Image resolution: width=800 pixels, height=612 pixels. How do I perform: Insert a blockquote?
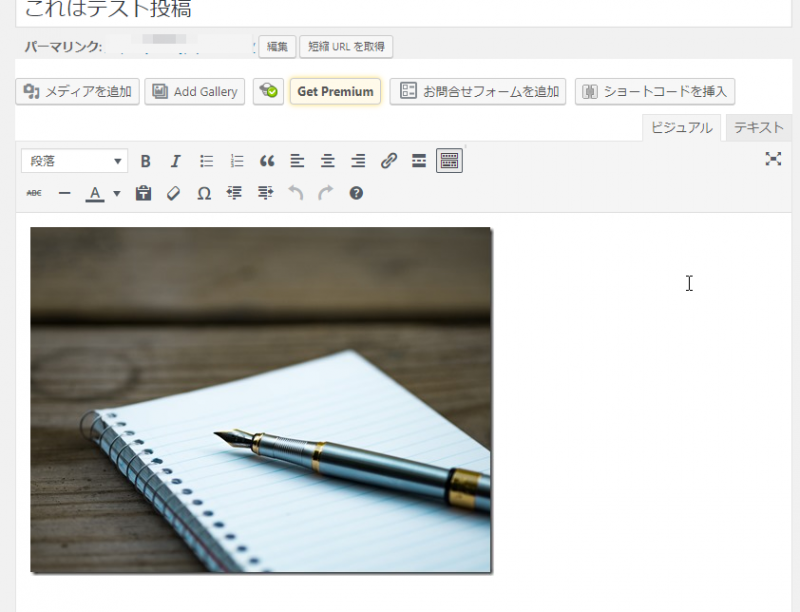(x=267, y=161)
